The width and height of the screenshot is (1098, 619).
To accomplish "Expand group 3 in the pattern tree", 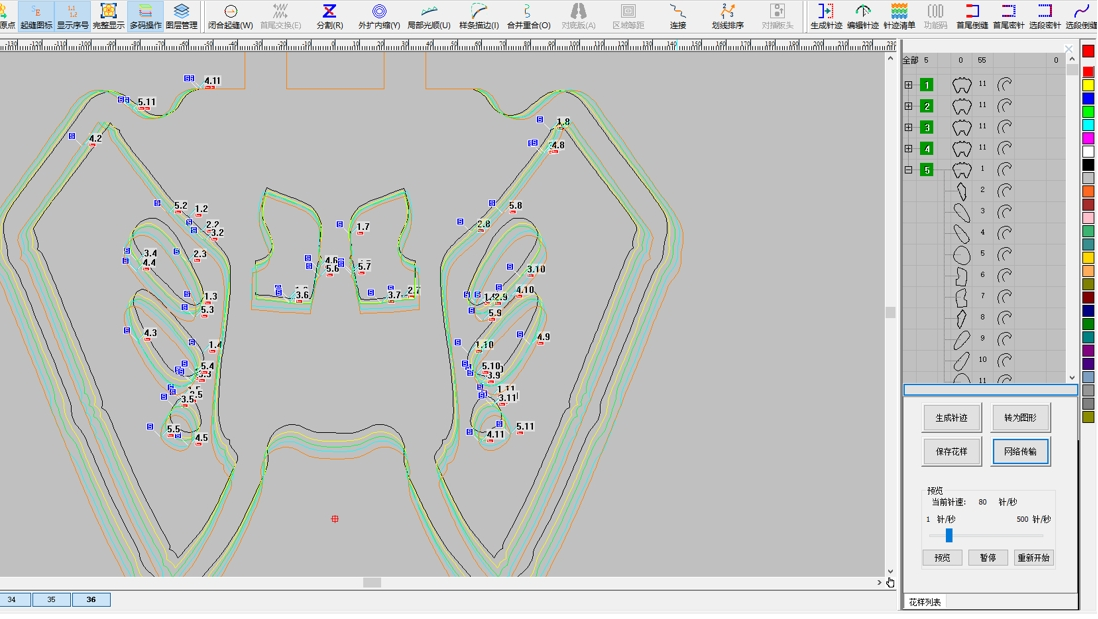I will (x=908, y=128).
